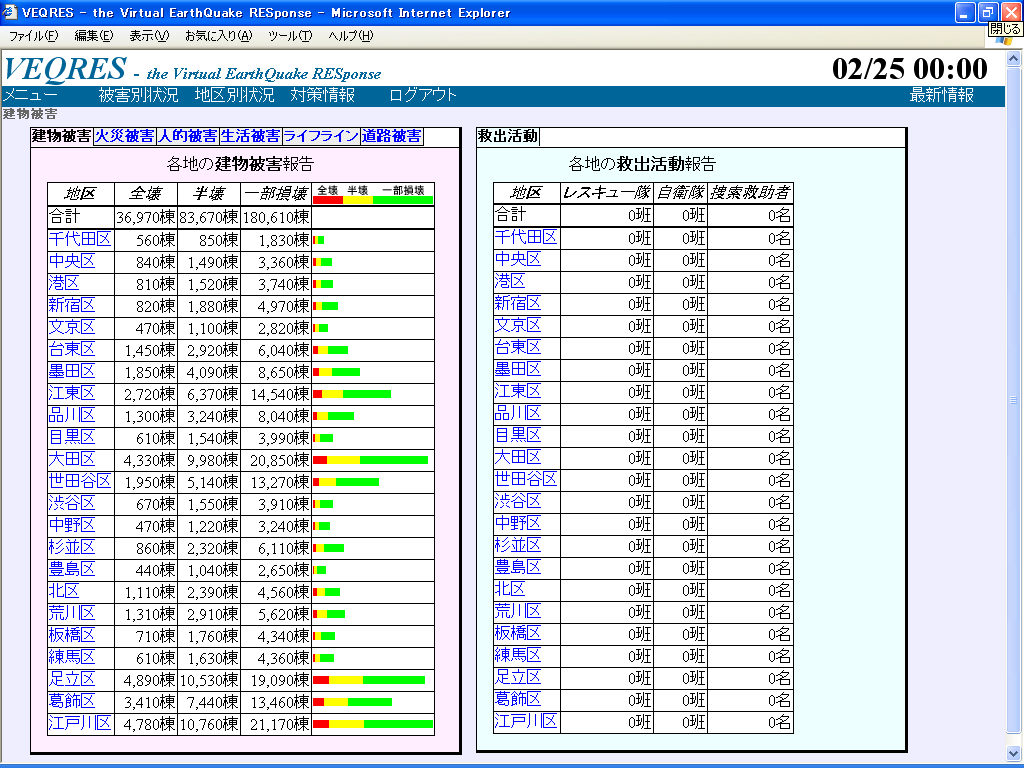Open the ツール(T) menu
This screenshot has width=1024, height=768.
290,36
